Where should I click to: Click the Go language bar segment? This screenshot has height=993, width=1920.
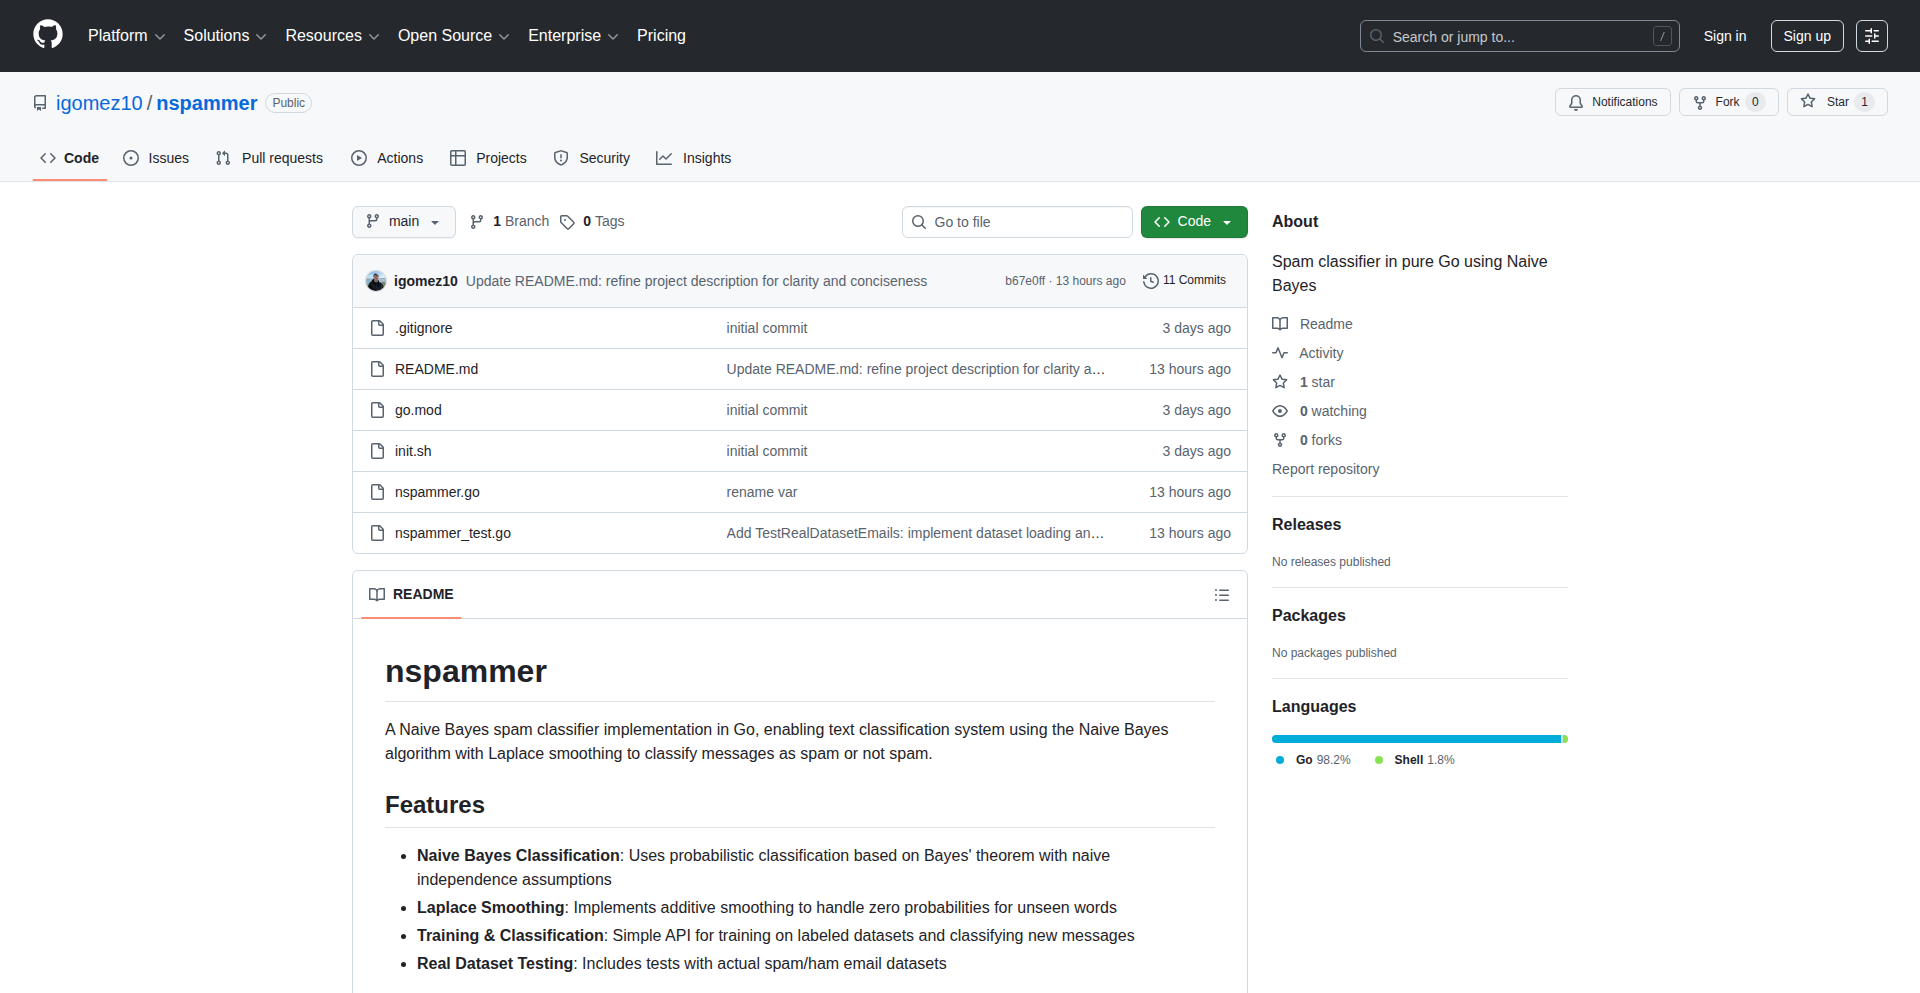click(1415, 739)
